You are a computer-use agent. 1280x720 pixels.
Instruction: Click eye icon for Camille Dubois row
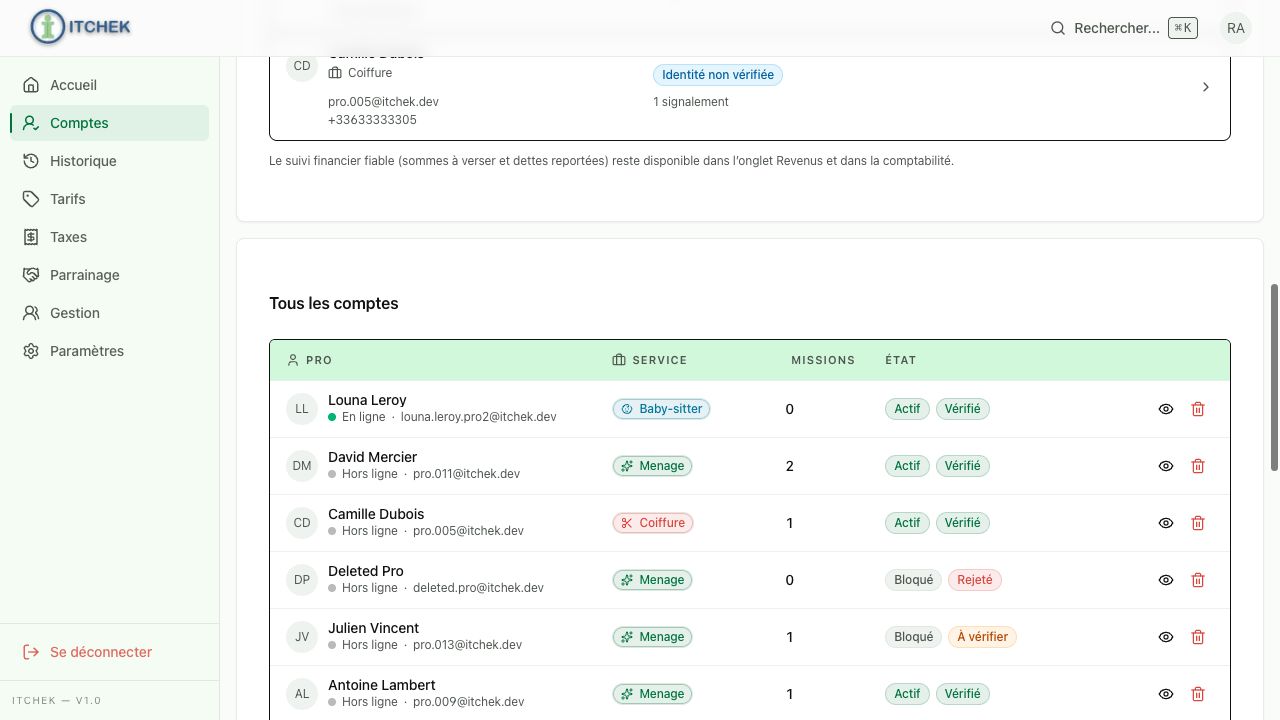(1166, 523)
